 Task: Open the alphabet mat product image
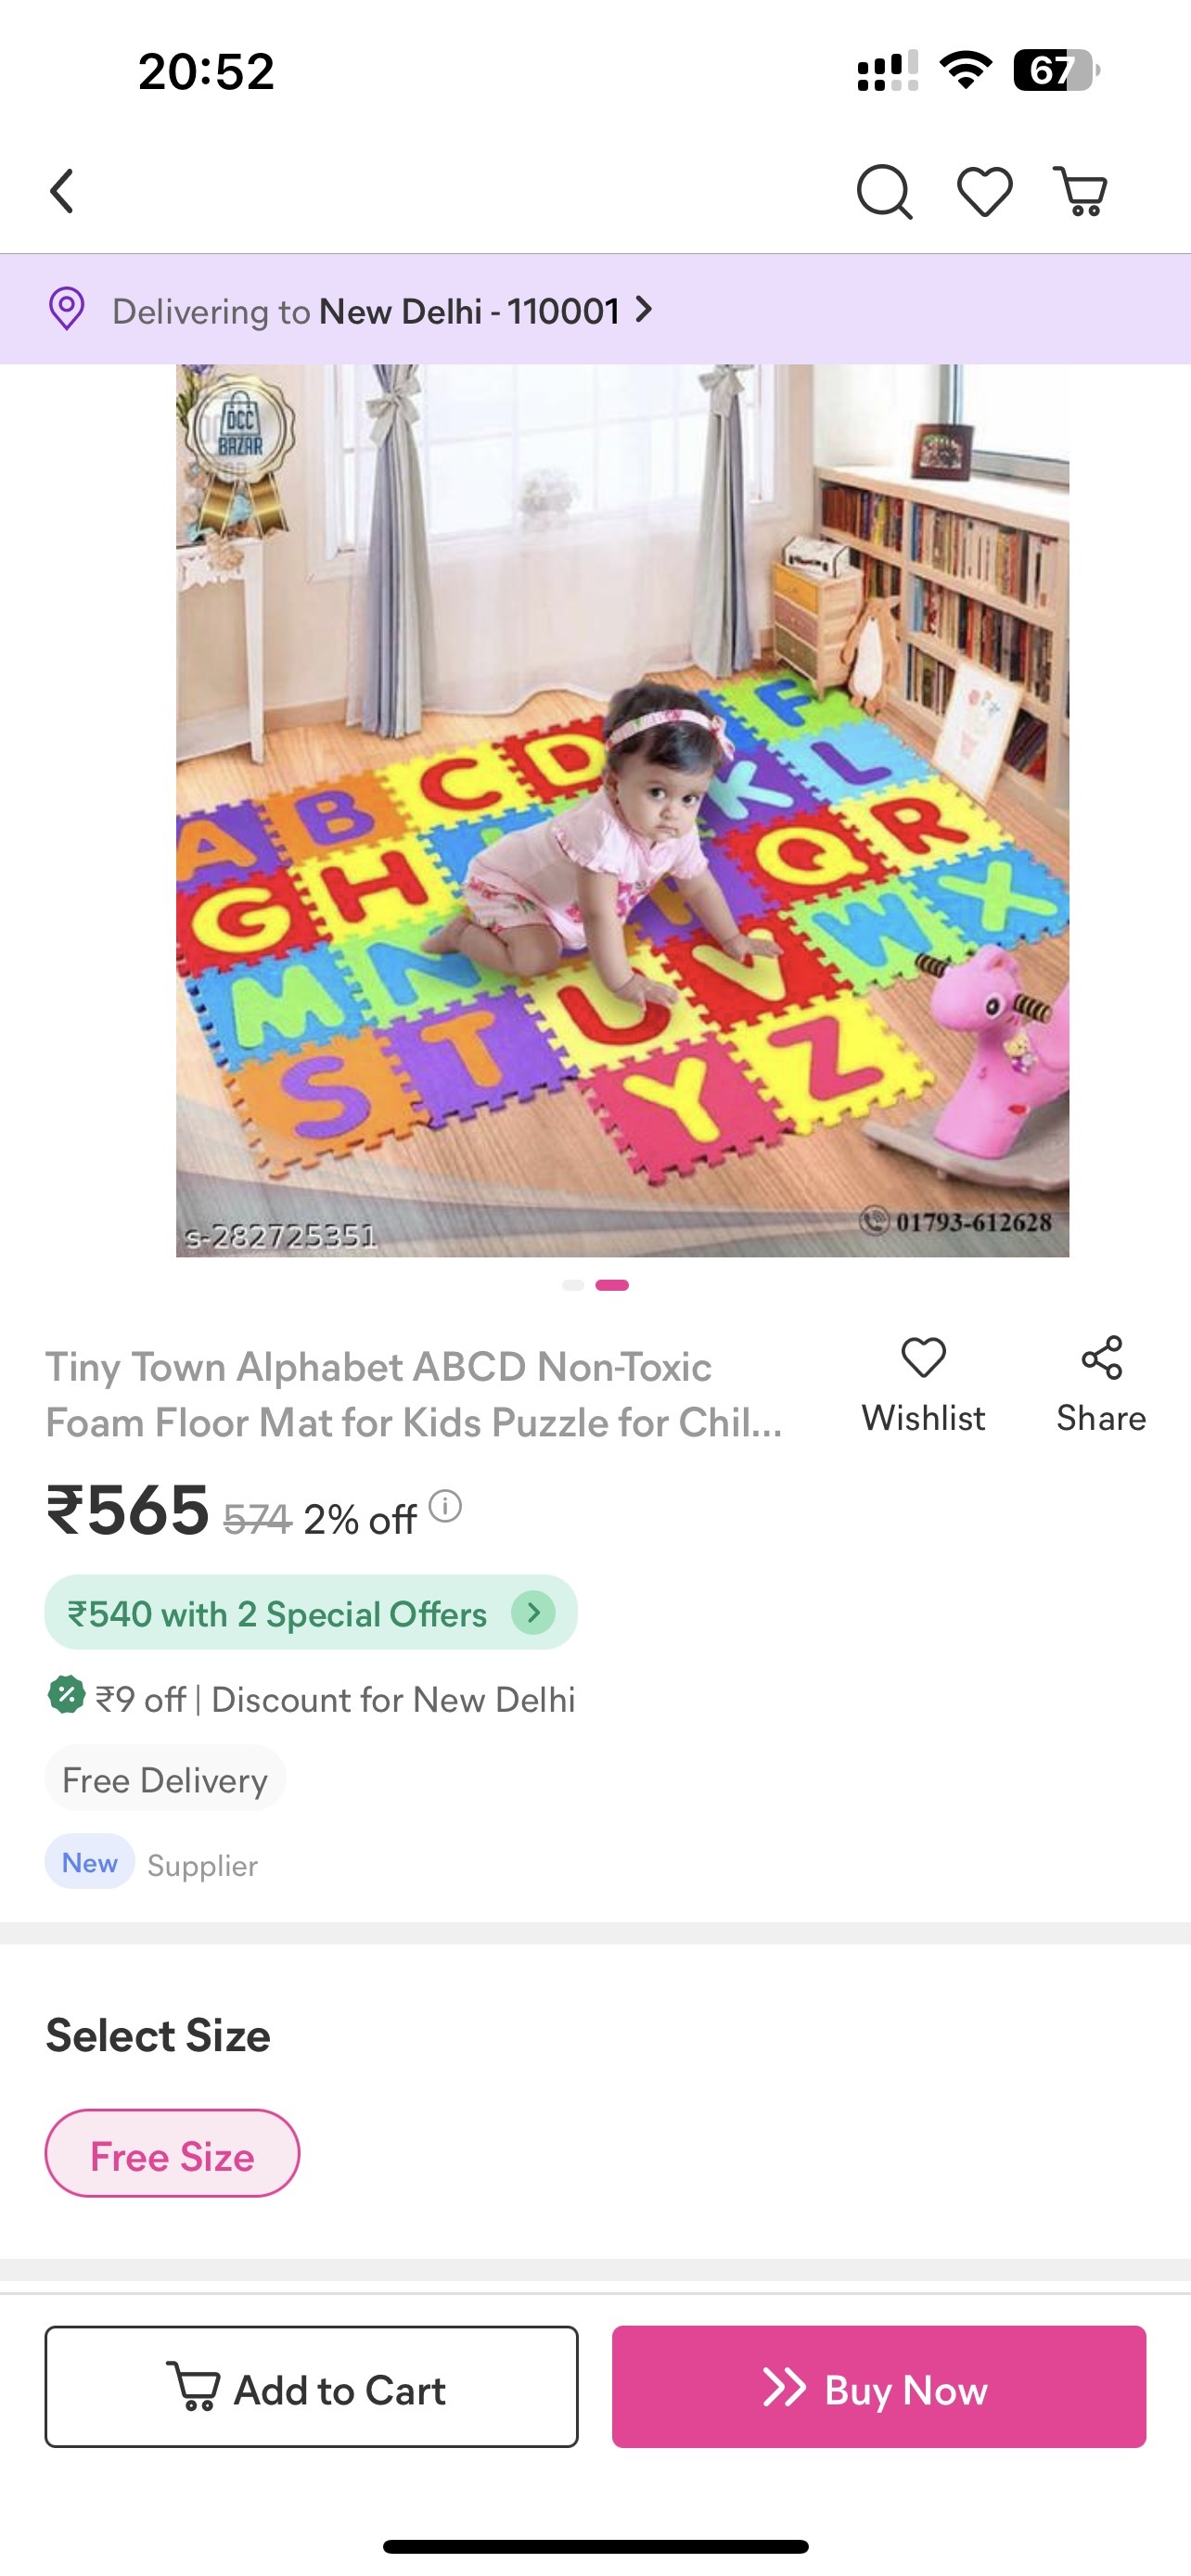click(622, 810)
